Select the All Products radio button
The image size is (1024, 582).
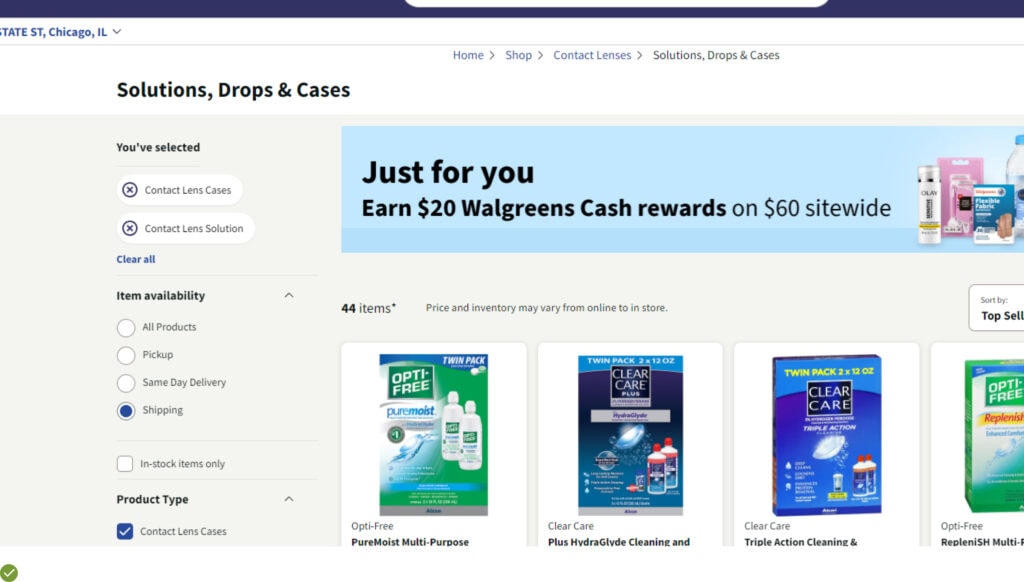[126, 327]
